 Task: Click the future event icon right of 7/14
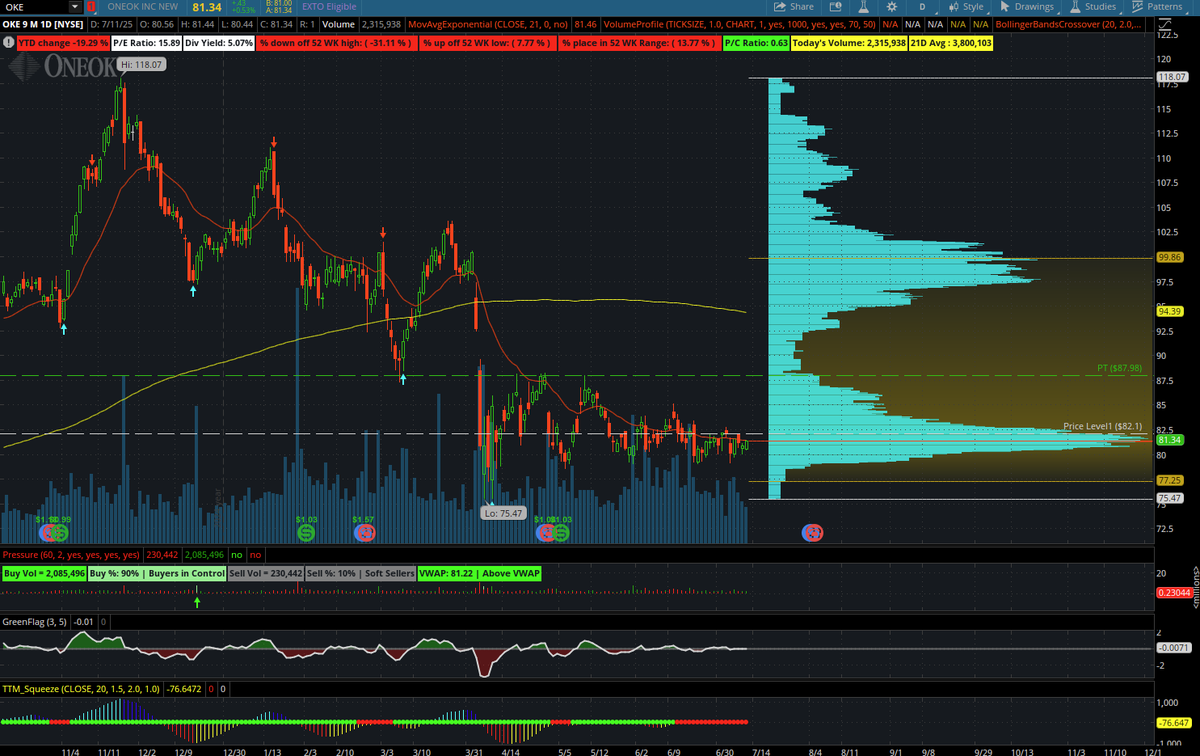pyautogui.click(x=814, y=531)
